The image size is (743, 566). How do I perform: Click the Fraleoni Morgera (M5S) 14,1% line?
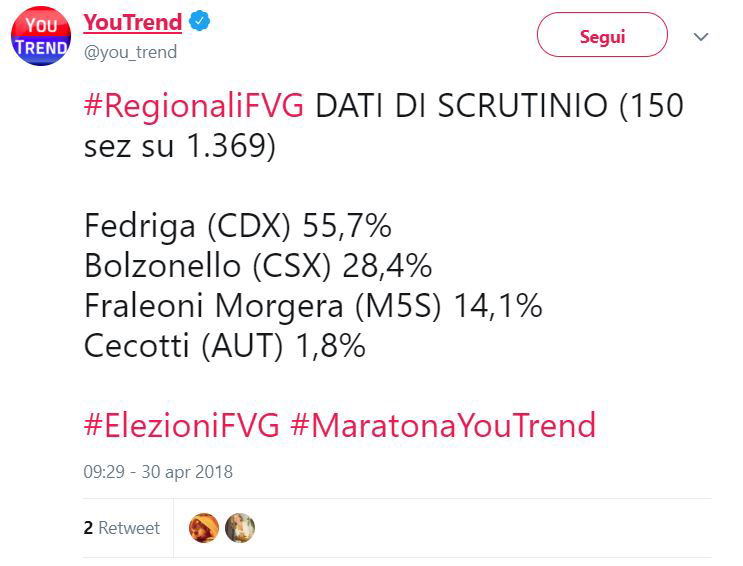313,305
